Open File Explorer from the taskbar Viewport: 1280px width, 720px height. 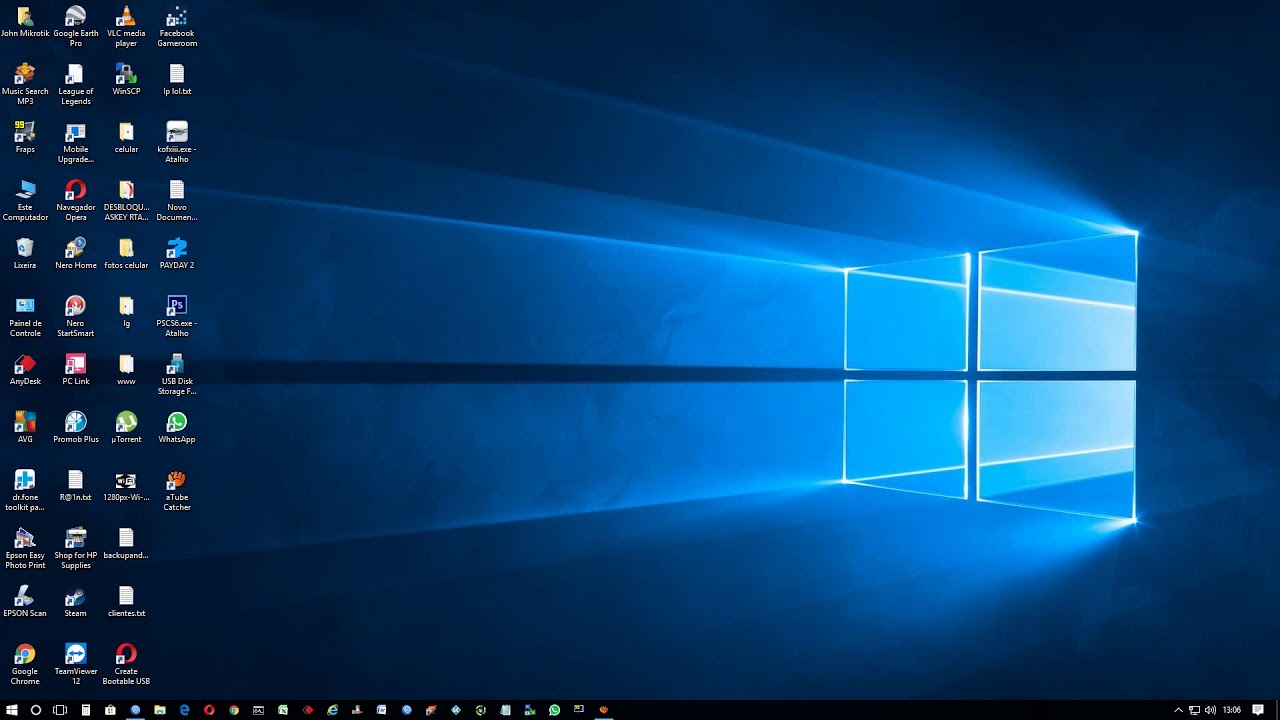click(160, 710)
